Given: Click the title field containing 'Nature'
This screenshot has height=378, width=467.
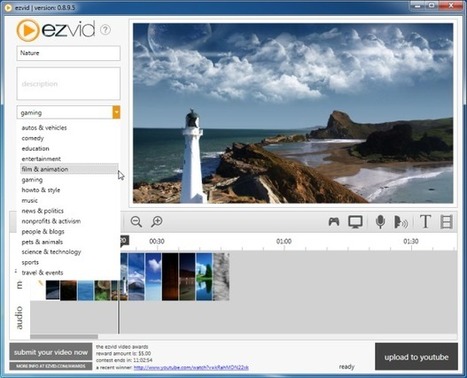Looking at the screenshot, I should 68,53.
